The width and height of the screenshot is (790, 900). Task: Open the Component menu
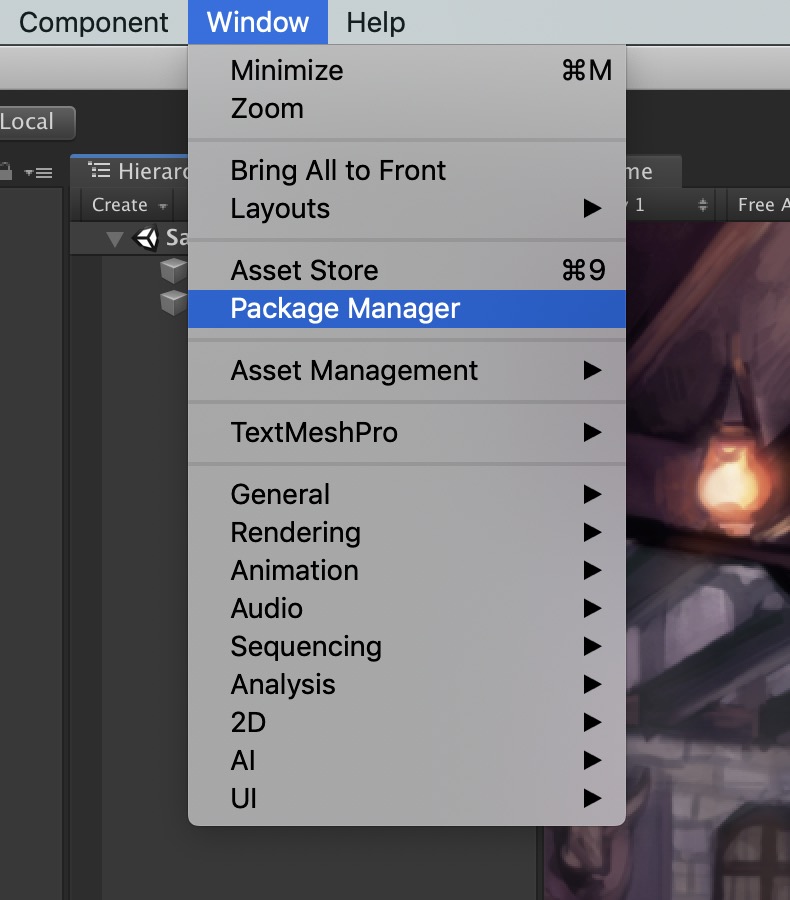pyautogui.click(x=94, y=22)
